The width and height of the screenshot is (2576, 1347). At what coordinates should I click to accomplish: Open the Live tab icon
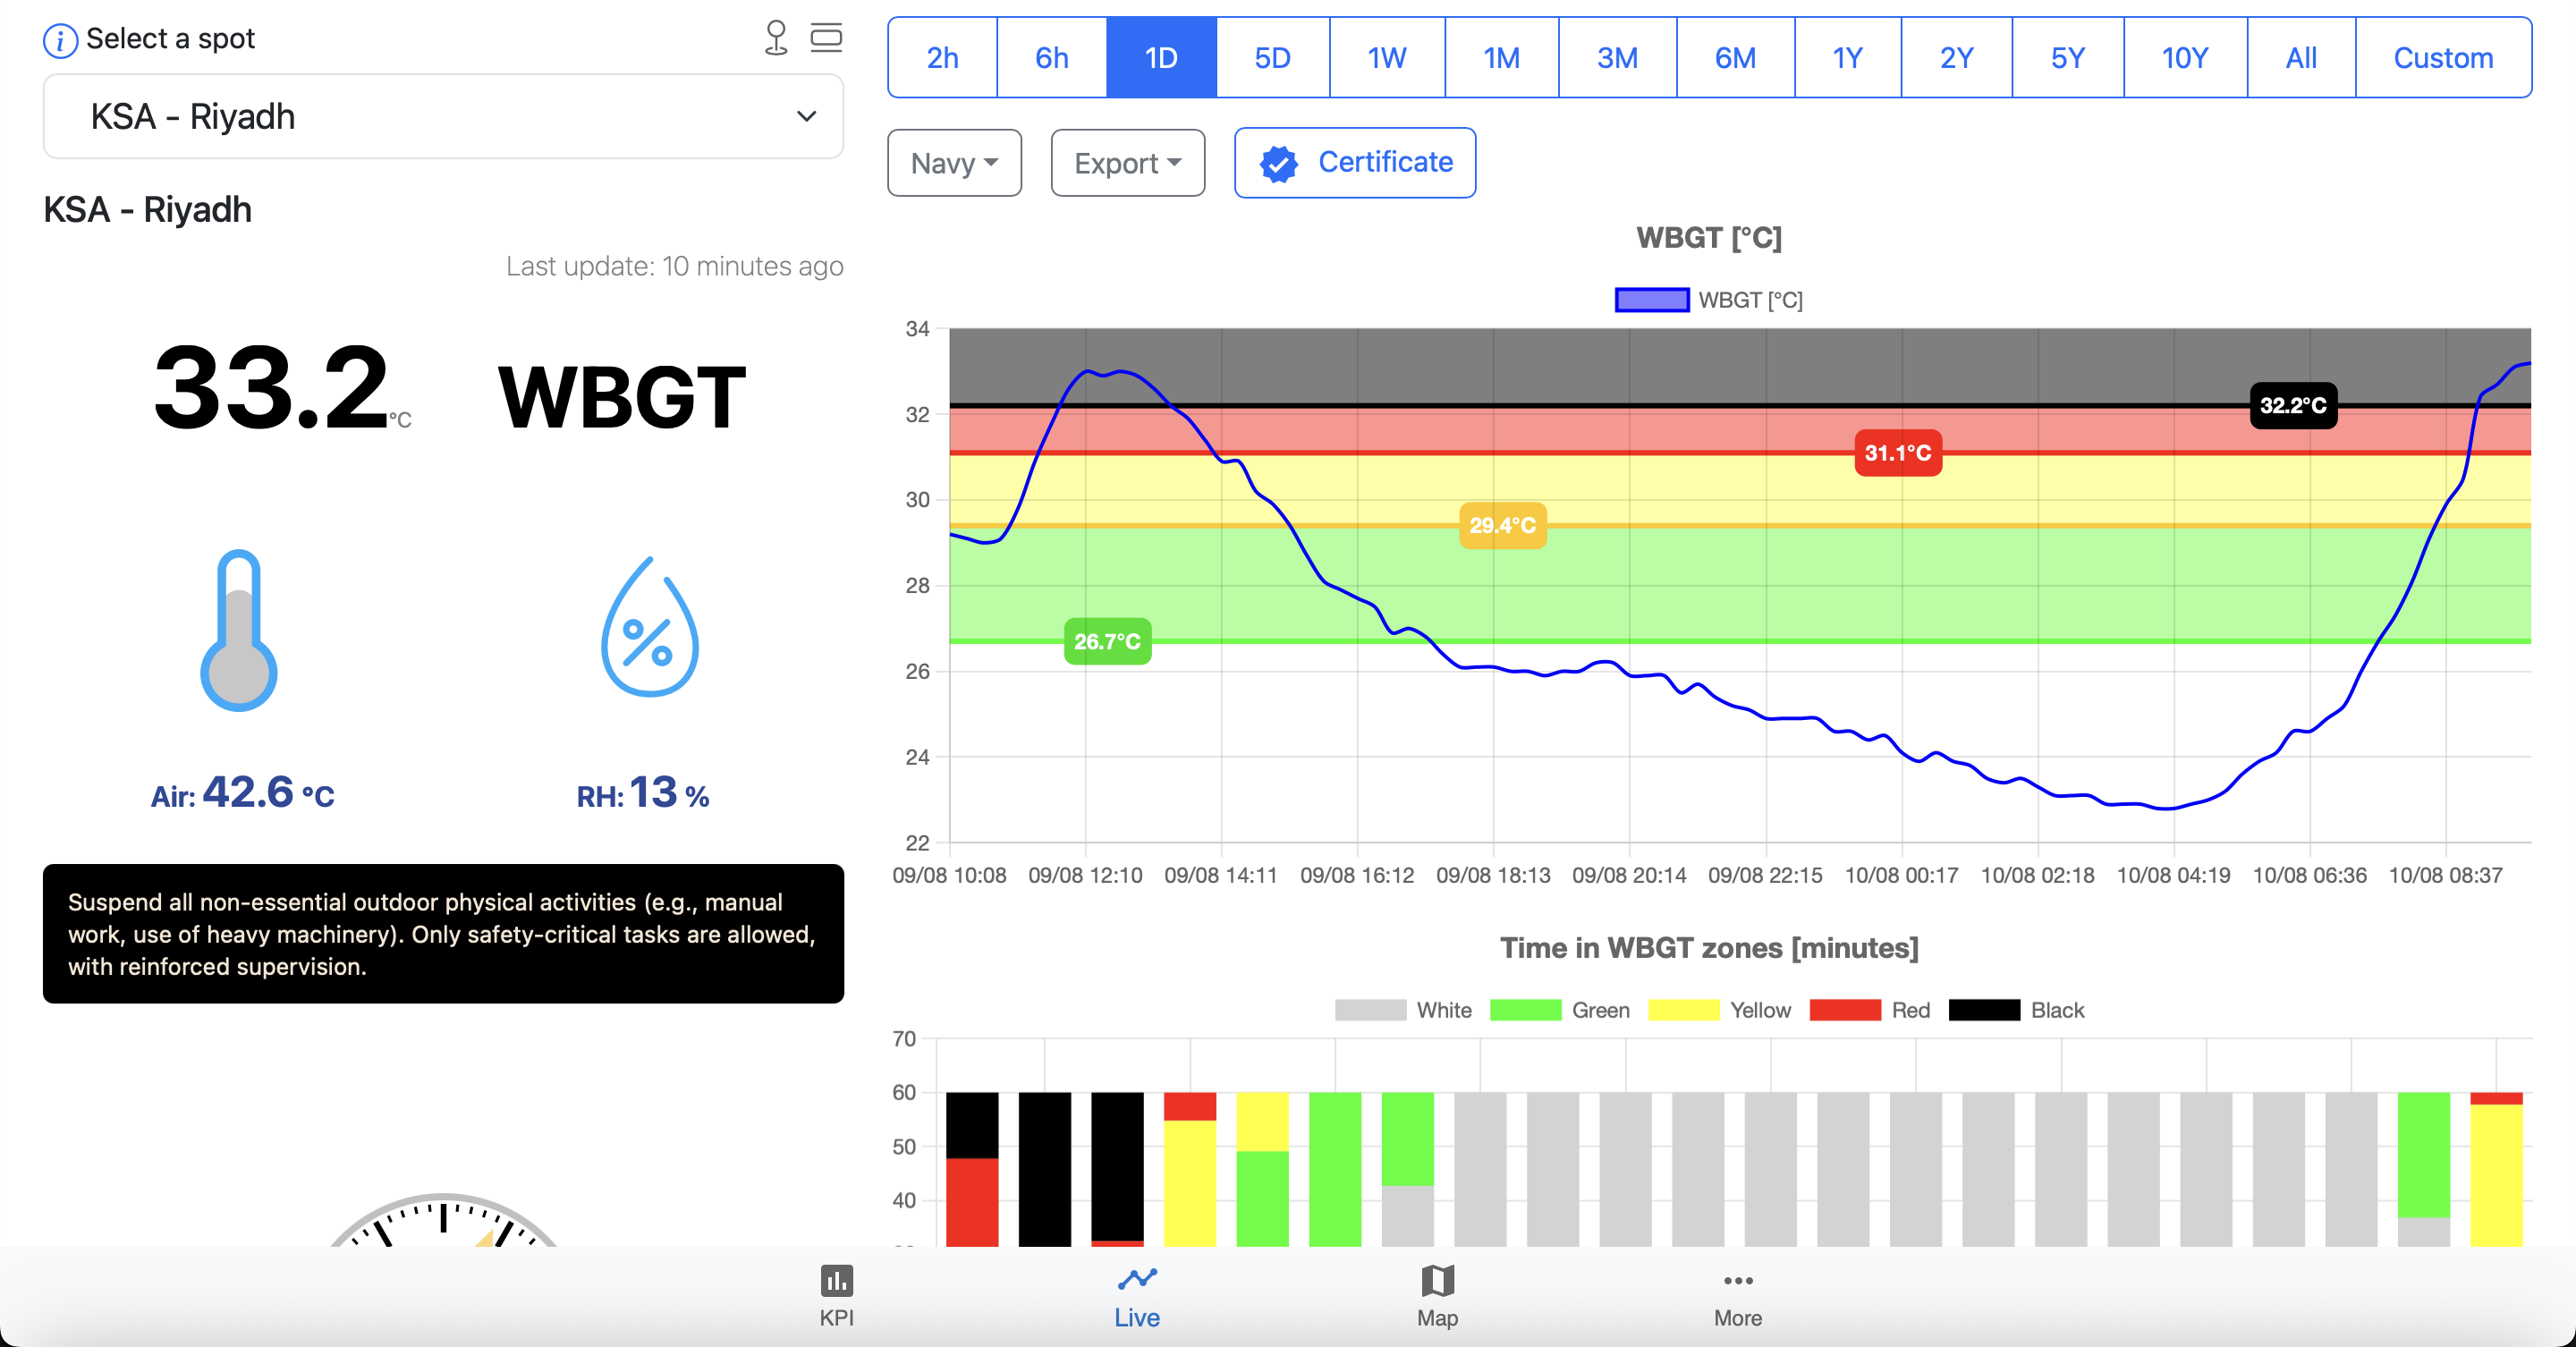point(1137,1279)
